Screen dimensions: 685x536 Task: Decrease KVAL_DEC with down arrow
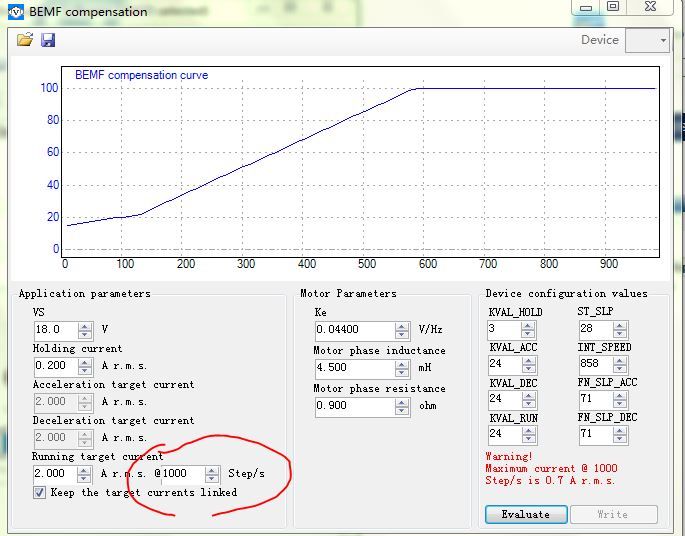click(x=529, y=404)
